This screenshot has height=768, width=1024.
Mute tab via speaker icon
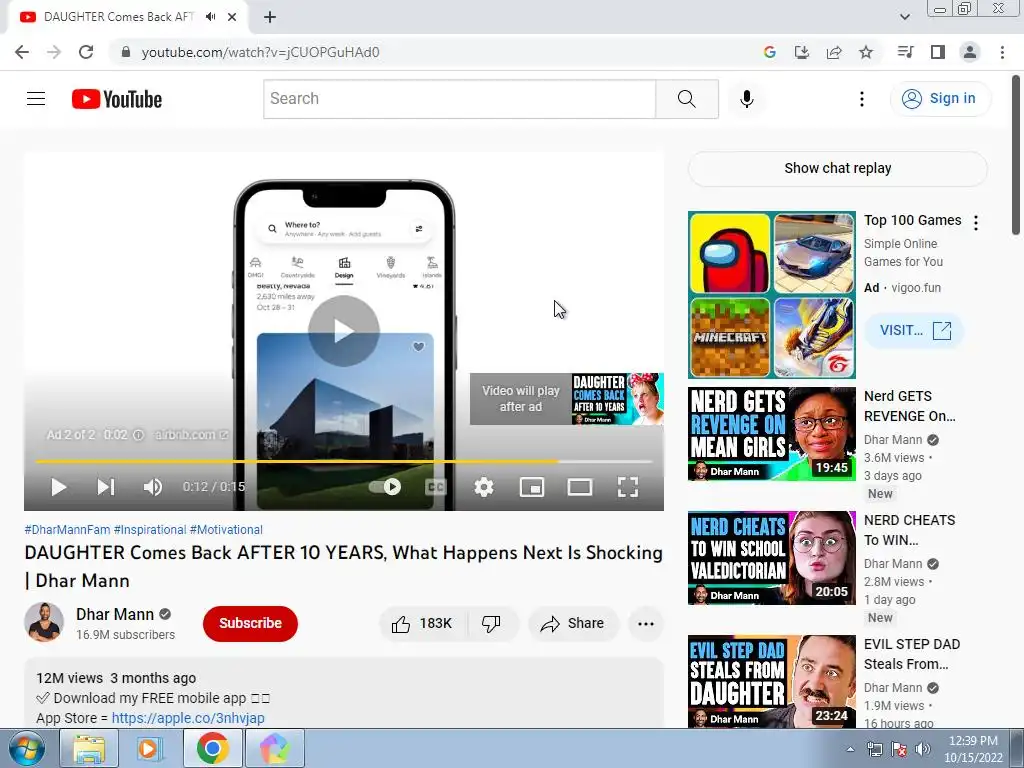(210, 17)
